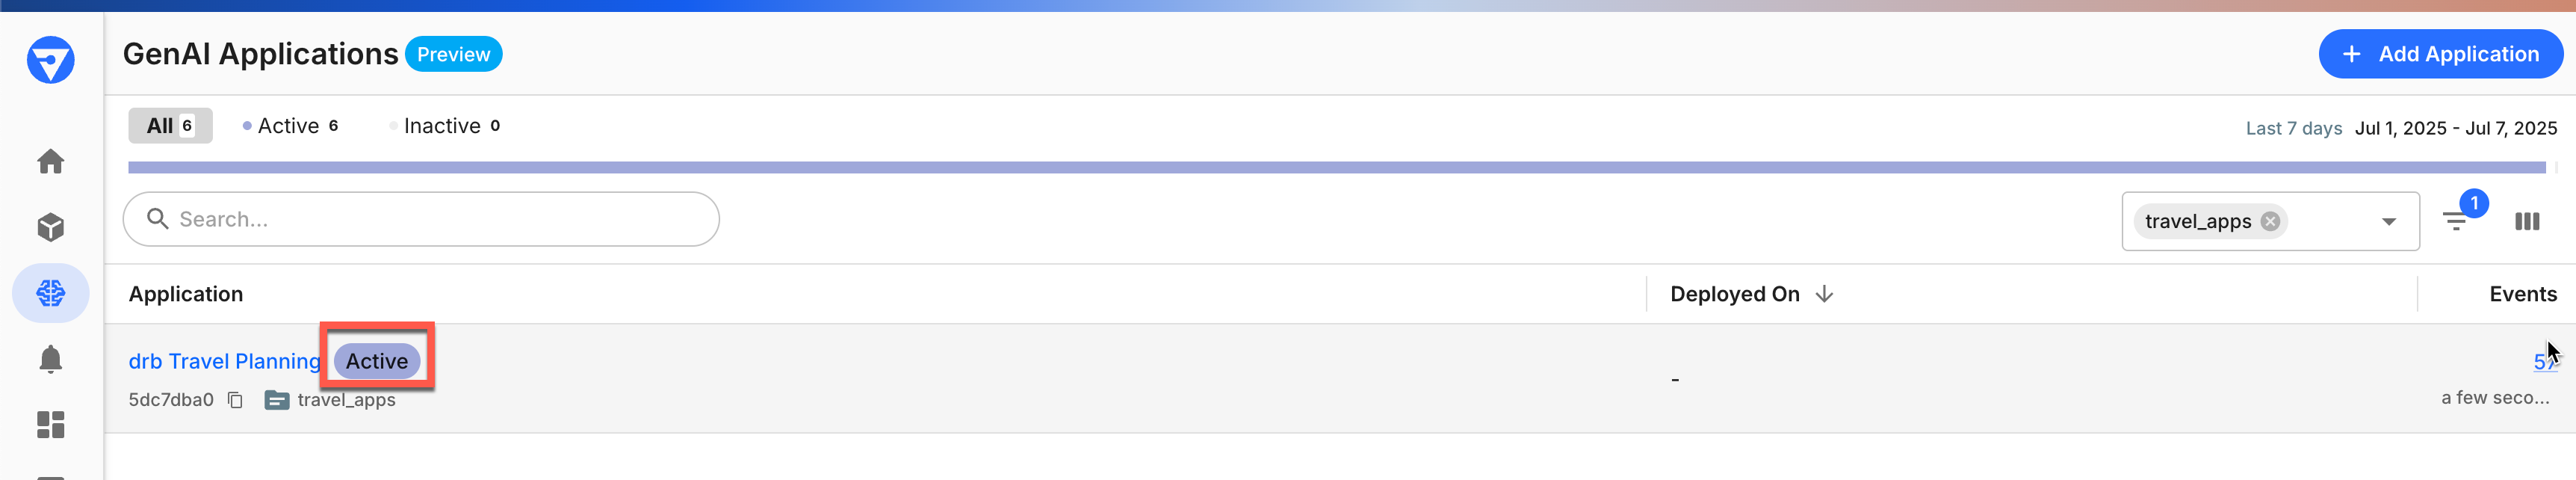Click the company logo at top left

click(50, 60)
